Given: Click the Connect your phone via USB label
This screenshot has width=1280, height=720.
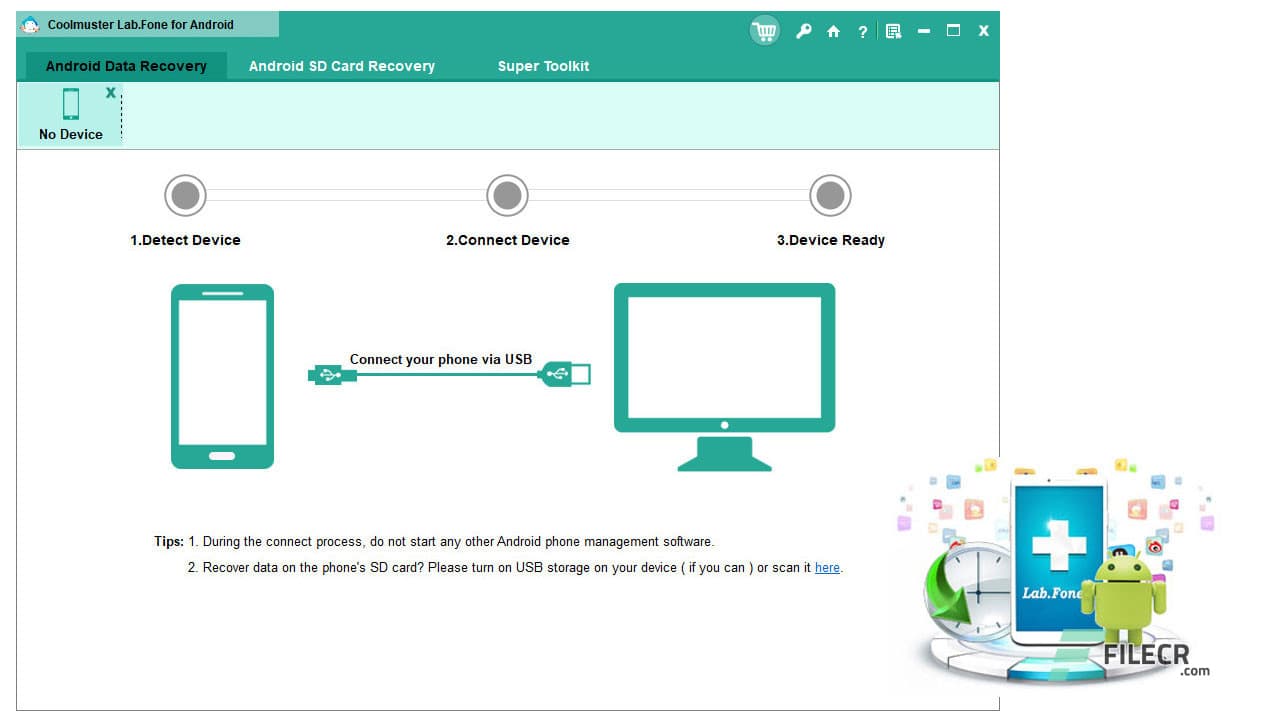Looking at the screenshot, I should pyautogui.click(x=440, y=359).
